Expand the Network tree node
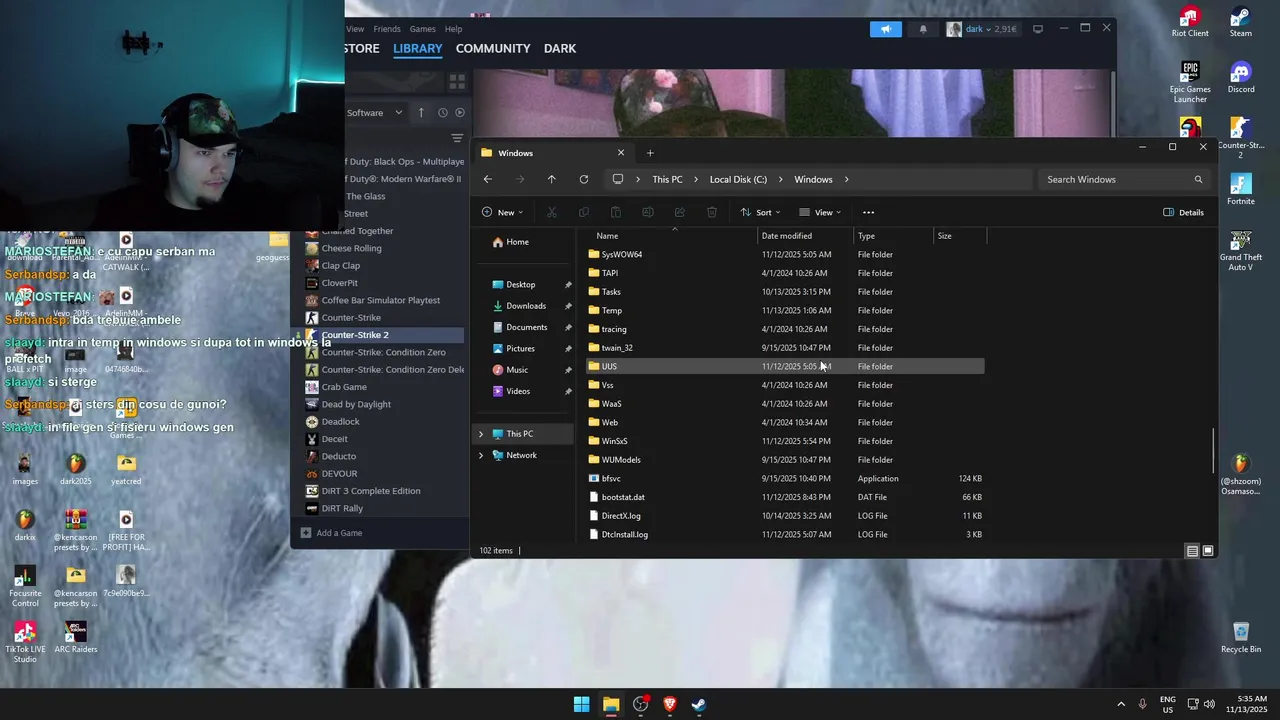The height and width of the screenshot is (720, 1280). click(481, 455)
